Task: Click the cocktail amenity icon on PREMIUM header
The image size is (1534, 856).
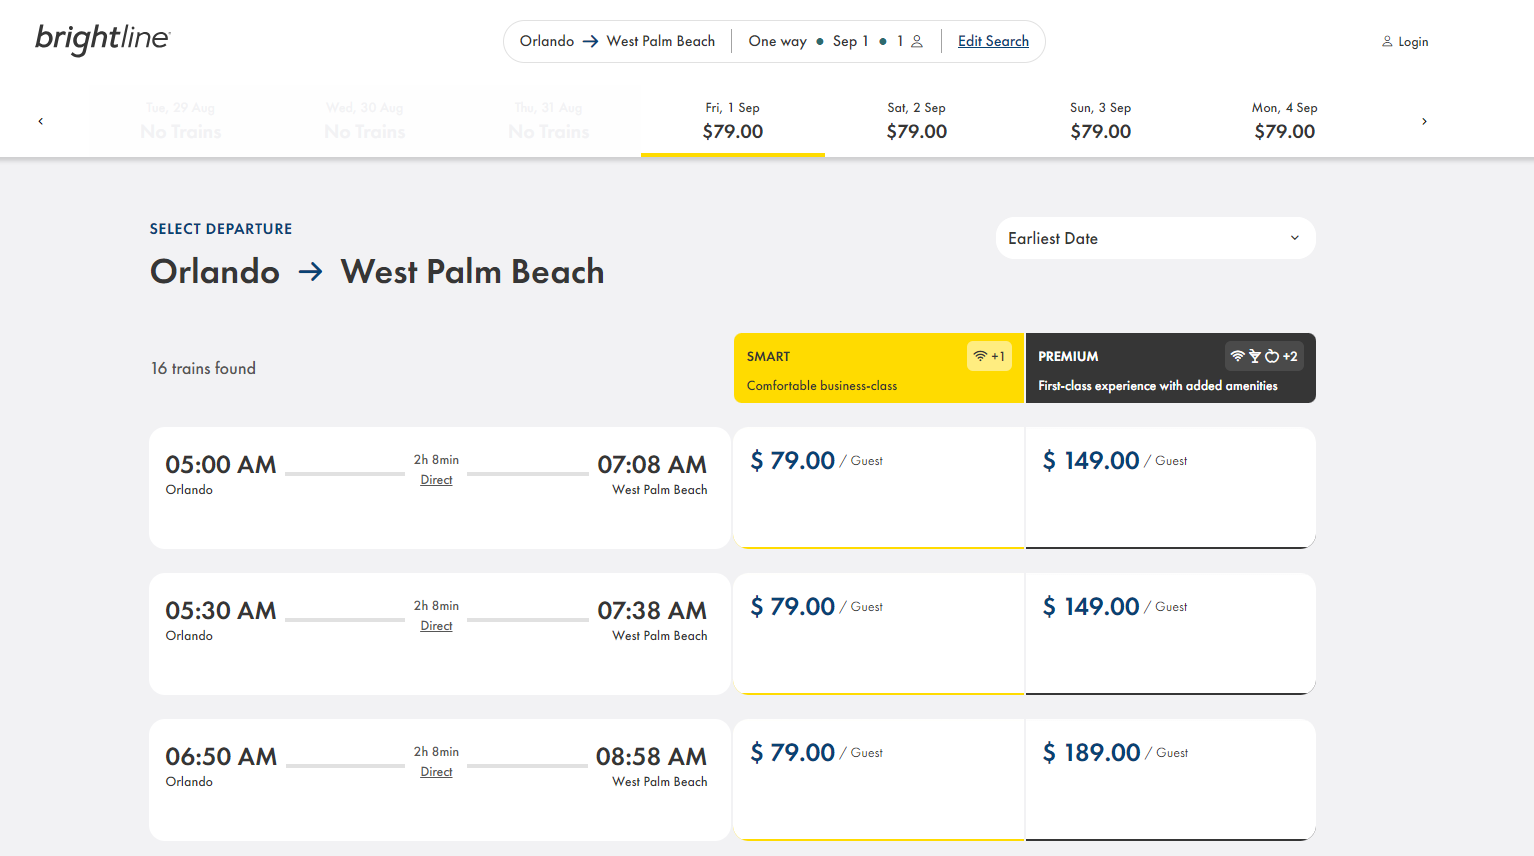Action: (1253, 355)
